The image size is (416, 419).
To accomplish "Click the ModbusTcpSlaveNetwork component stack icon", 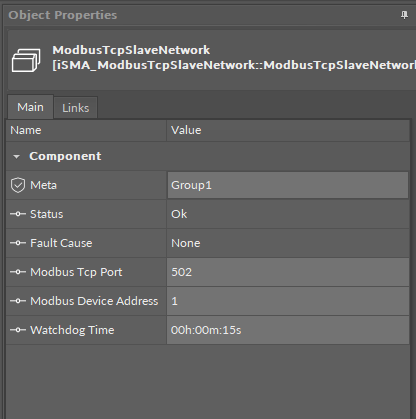I will tap(26, 60).
